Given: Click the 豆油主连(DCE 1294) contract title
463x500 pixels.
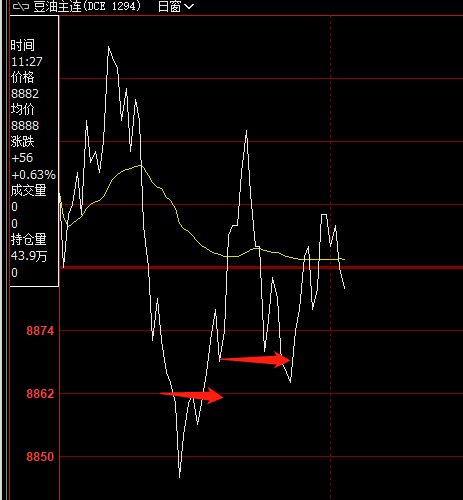Looking at the screenshot, I should [x=87, y=6].
